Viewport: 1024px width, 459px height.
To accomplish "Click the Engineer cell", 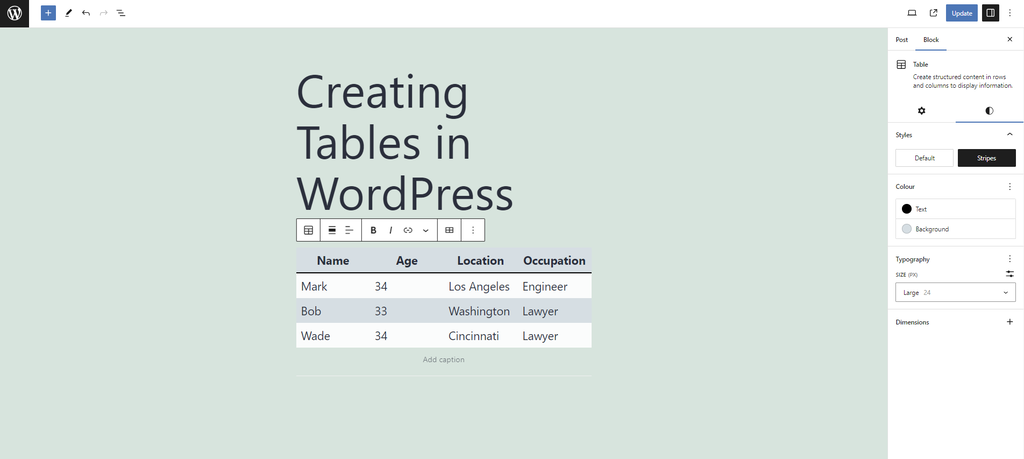I will pyautogui.click(x=554, y=287).
